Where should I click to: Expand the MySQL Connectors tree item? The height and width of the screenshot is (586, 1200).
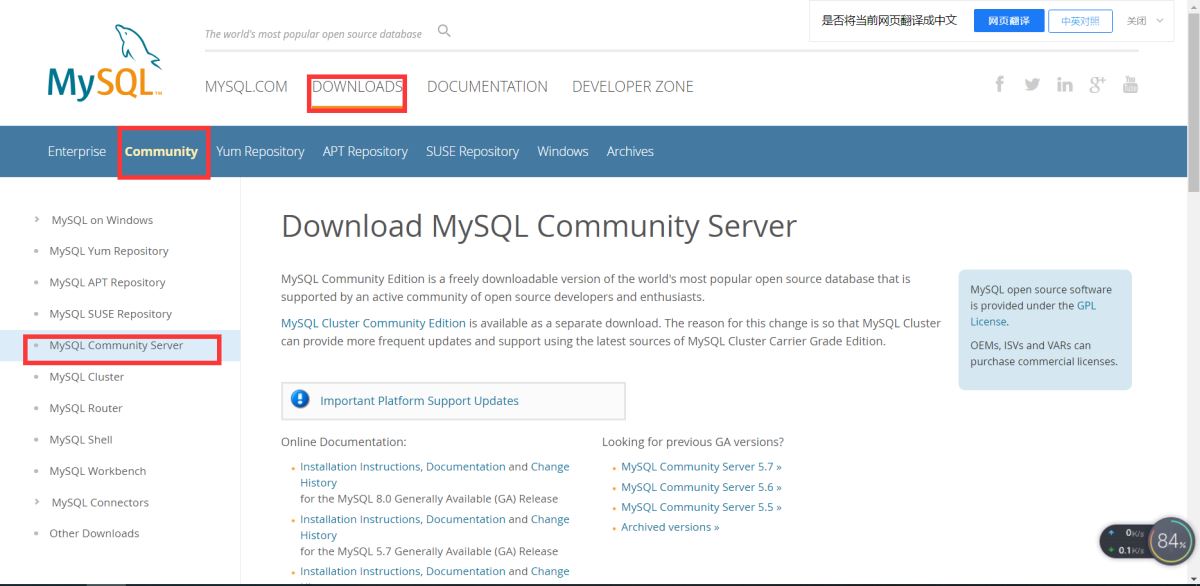[x=37, y=502]
